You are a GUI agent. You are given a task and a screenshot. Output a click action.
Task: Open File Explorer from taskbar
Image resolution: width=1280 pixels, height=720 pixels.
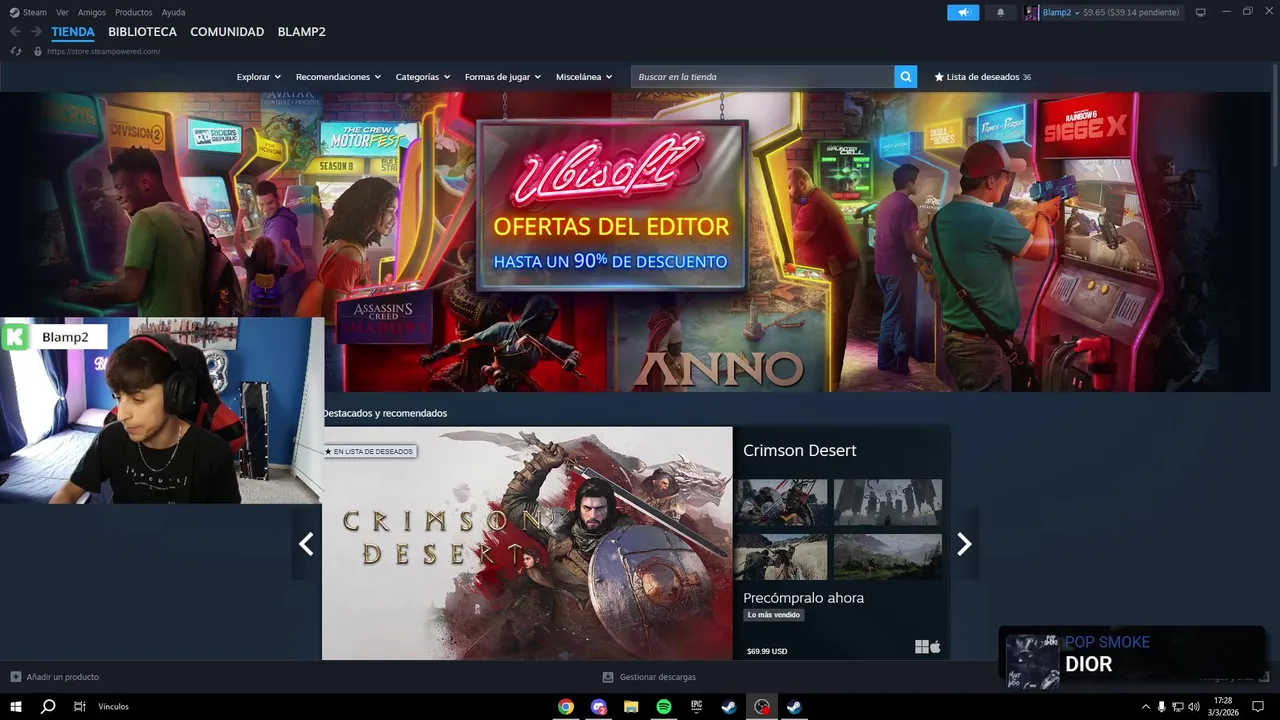coord(631,706)
